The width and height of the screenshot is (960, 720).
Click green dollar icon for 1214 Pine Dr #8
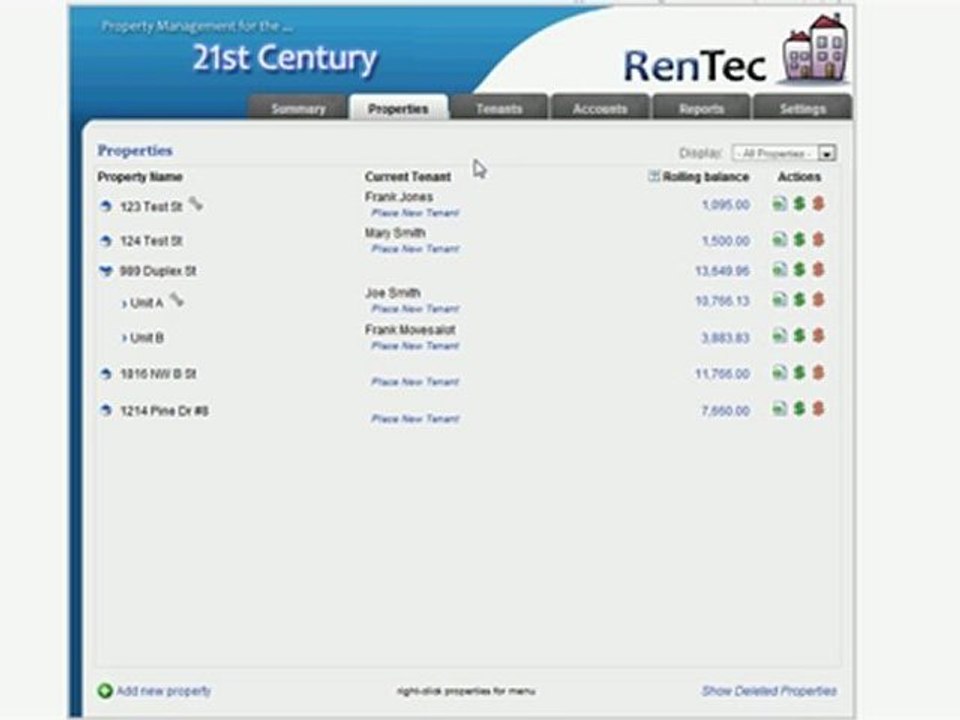click(x=799, y=408)
